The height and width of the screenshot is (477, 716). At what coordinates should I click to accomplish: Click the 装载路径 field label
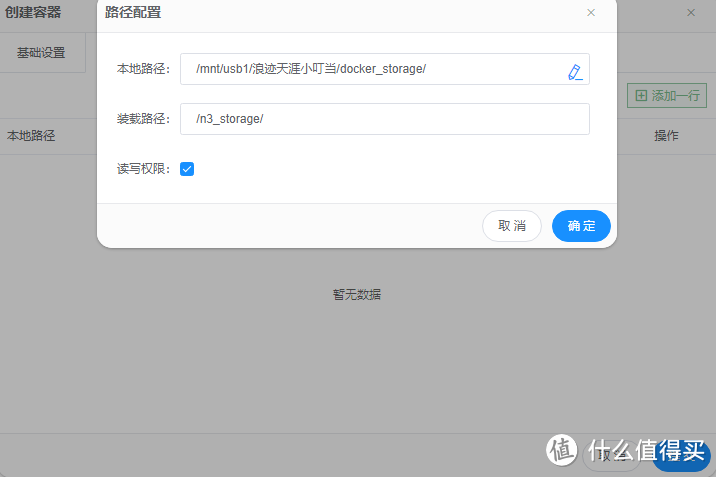click(x=144, y=119)
